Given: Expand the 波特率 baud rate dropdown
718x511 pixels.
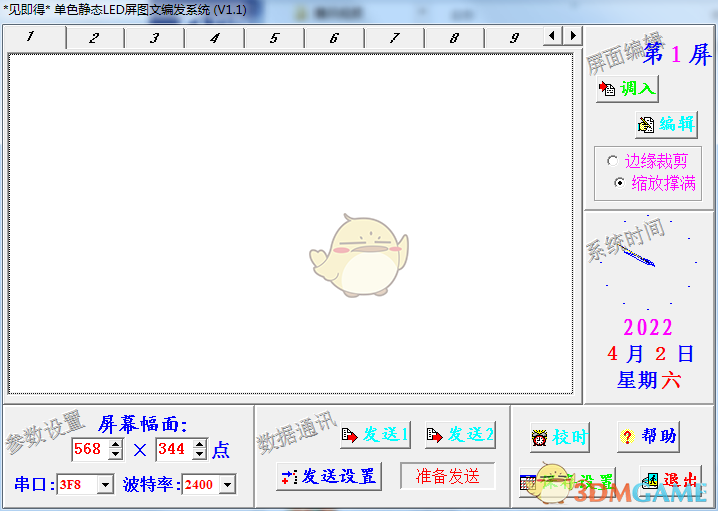Looking at the screenshot, I should [226, 485].
